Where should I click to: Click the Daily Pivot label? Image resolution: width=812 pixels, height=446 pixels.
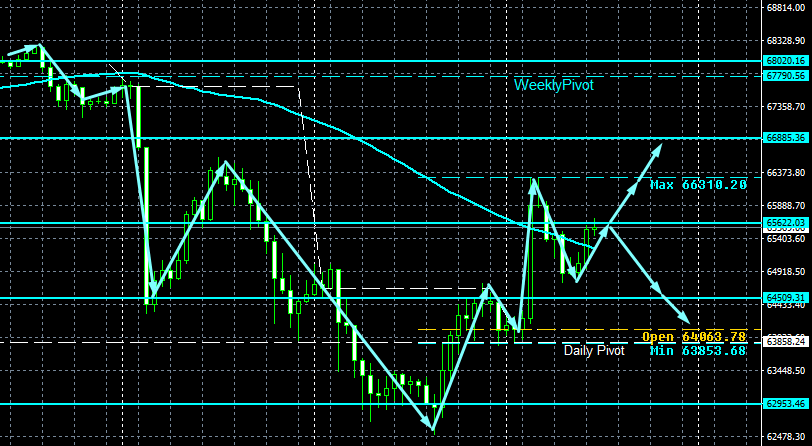pyautogui.click(x=594, y=351)
